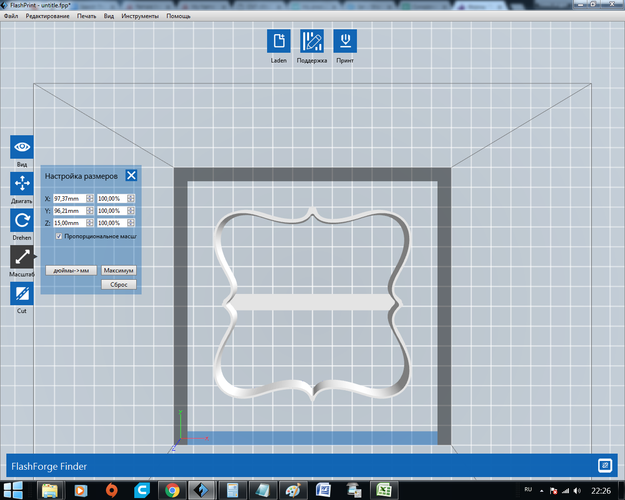Open the Calculator taskbar icon
The image size is (625, 500).
click(232, 490)
